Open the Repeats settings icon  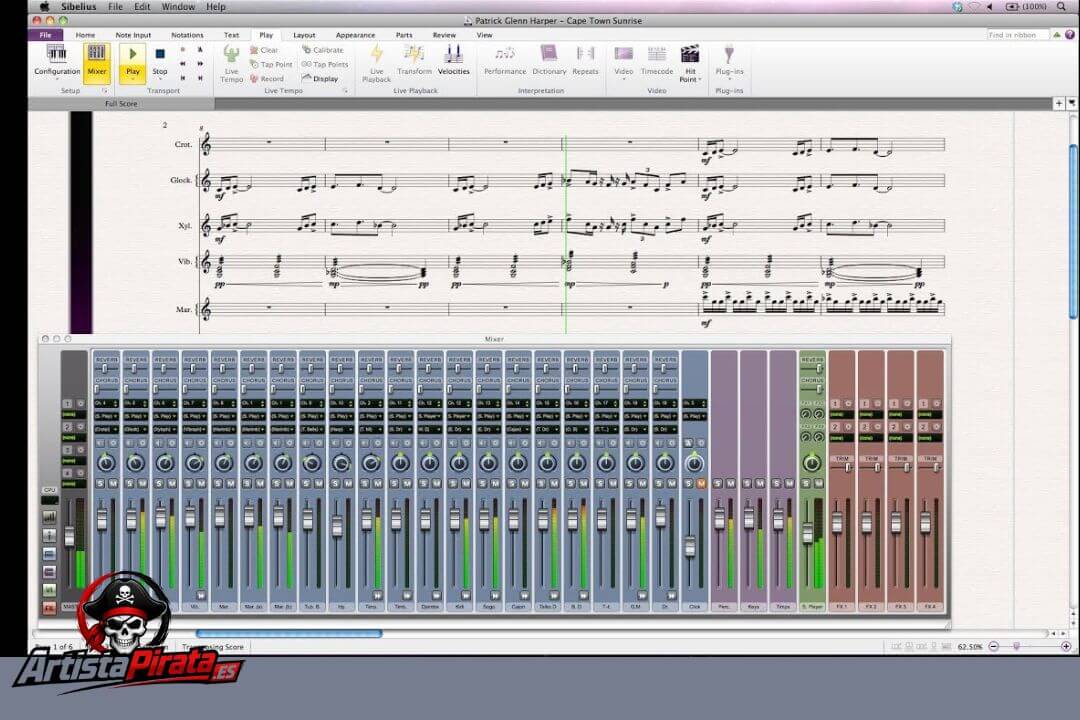[x=585, y=54]
